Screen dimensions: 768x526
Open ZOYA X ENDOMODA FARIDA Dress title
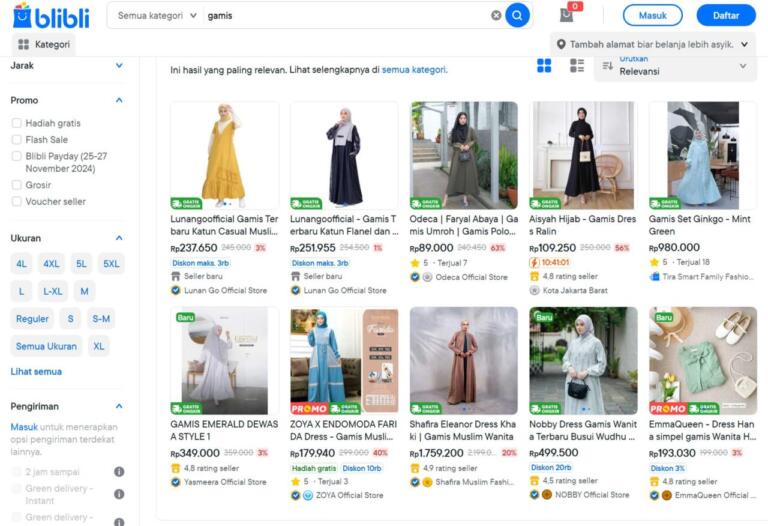pos(343,430)
